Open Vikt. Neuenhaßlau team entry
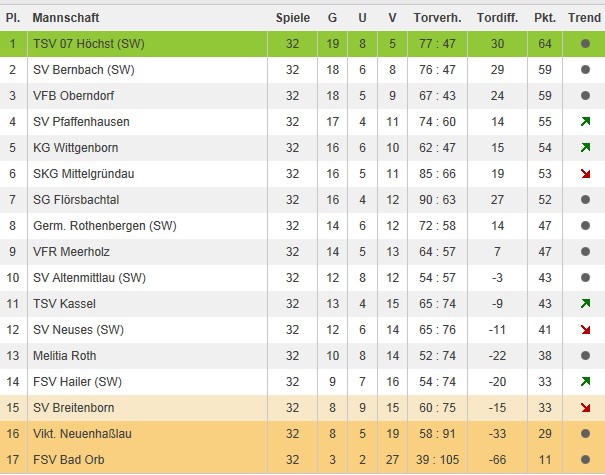Viewport: 605px width, 475px height. coord(82,433)
